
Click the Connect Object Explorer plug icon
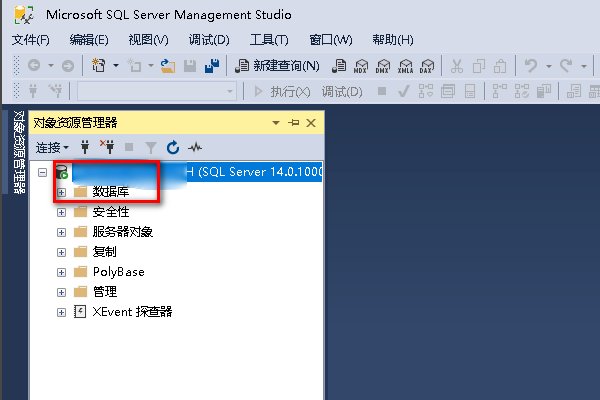[x=85, y=147]
